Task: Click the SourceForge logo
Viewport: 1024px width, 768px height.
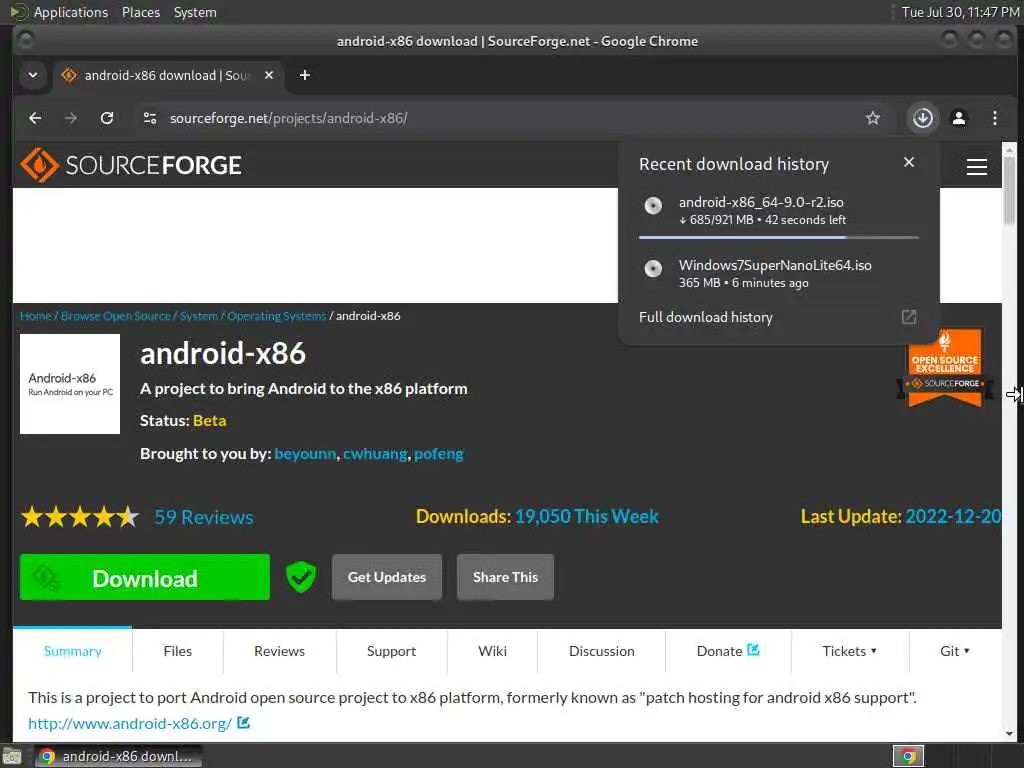Action: pos(131,165)
